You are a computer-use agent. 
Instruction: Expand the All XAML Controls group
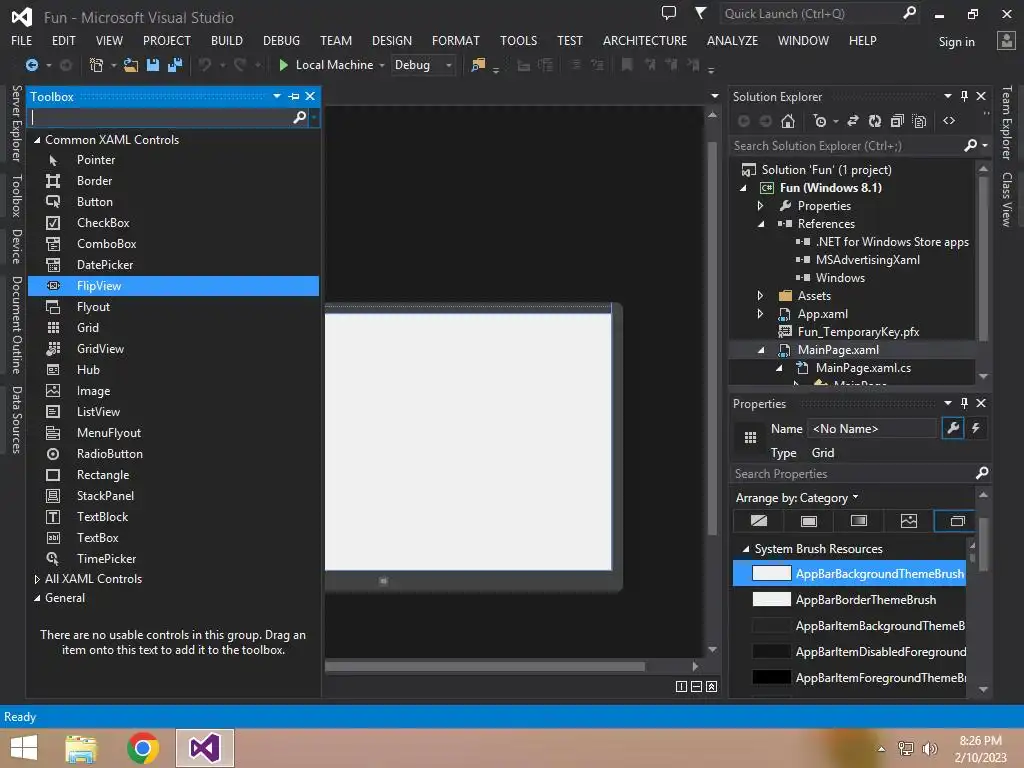point(37,579)
